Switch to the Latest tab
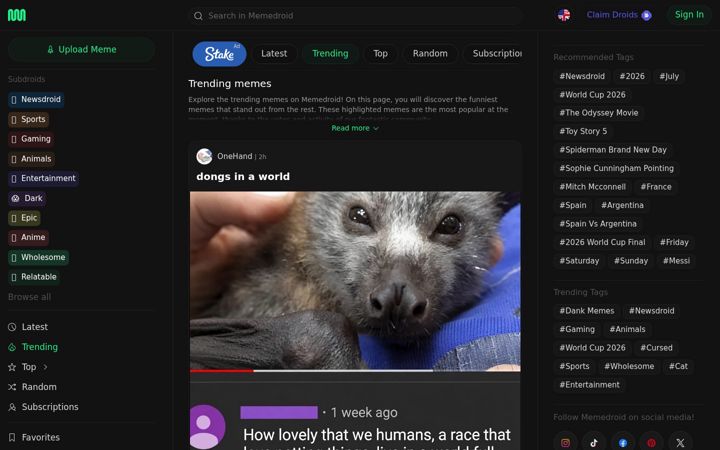This screenshot has width=720, height=450. [274, 54]
